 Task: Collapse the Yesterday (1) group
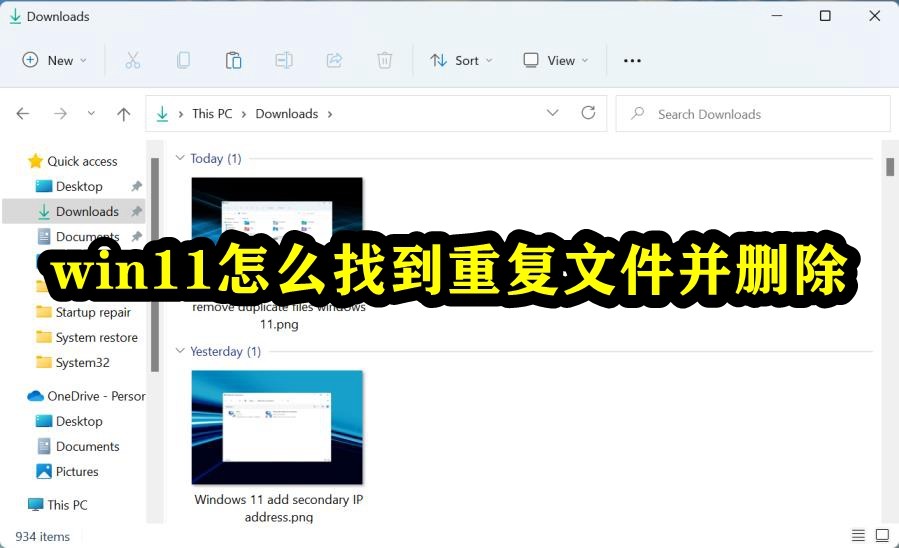(180, 351)
